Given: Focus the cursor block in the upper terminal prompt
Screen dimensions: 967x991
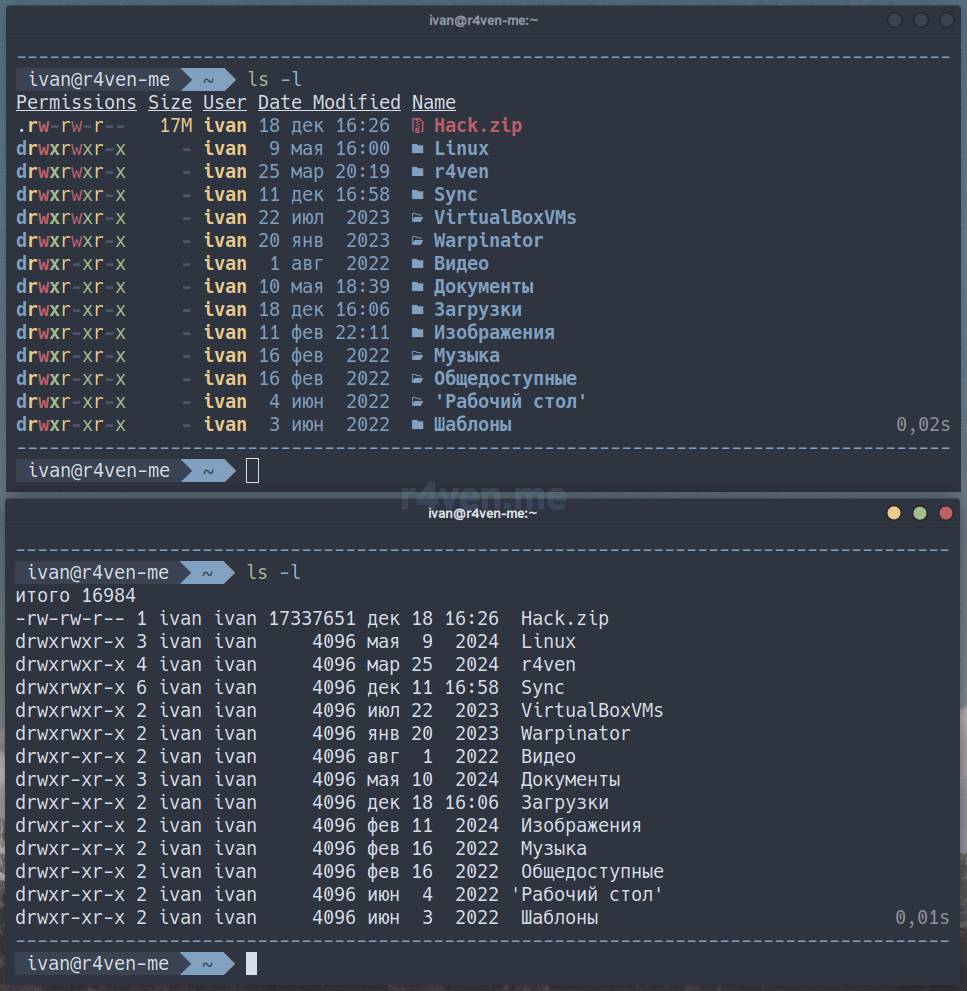Looking at the screenshot, I should coord(252,470).
